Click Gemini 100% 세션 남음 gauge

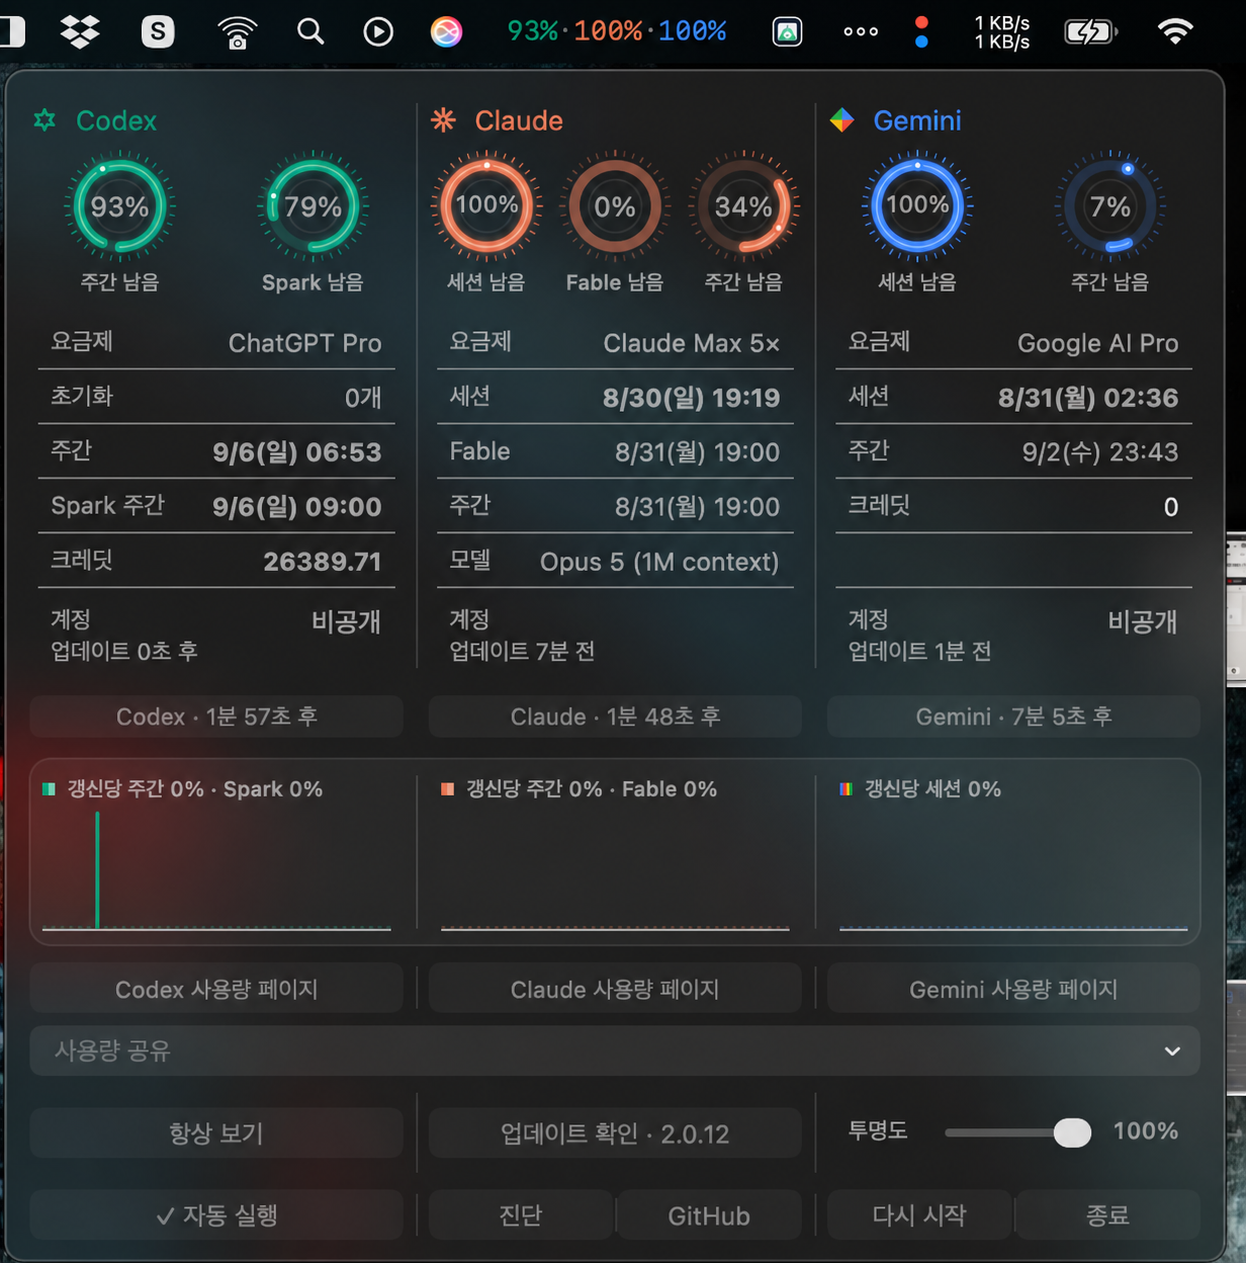[917, 207]
